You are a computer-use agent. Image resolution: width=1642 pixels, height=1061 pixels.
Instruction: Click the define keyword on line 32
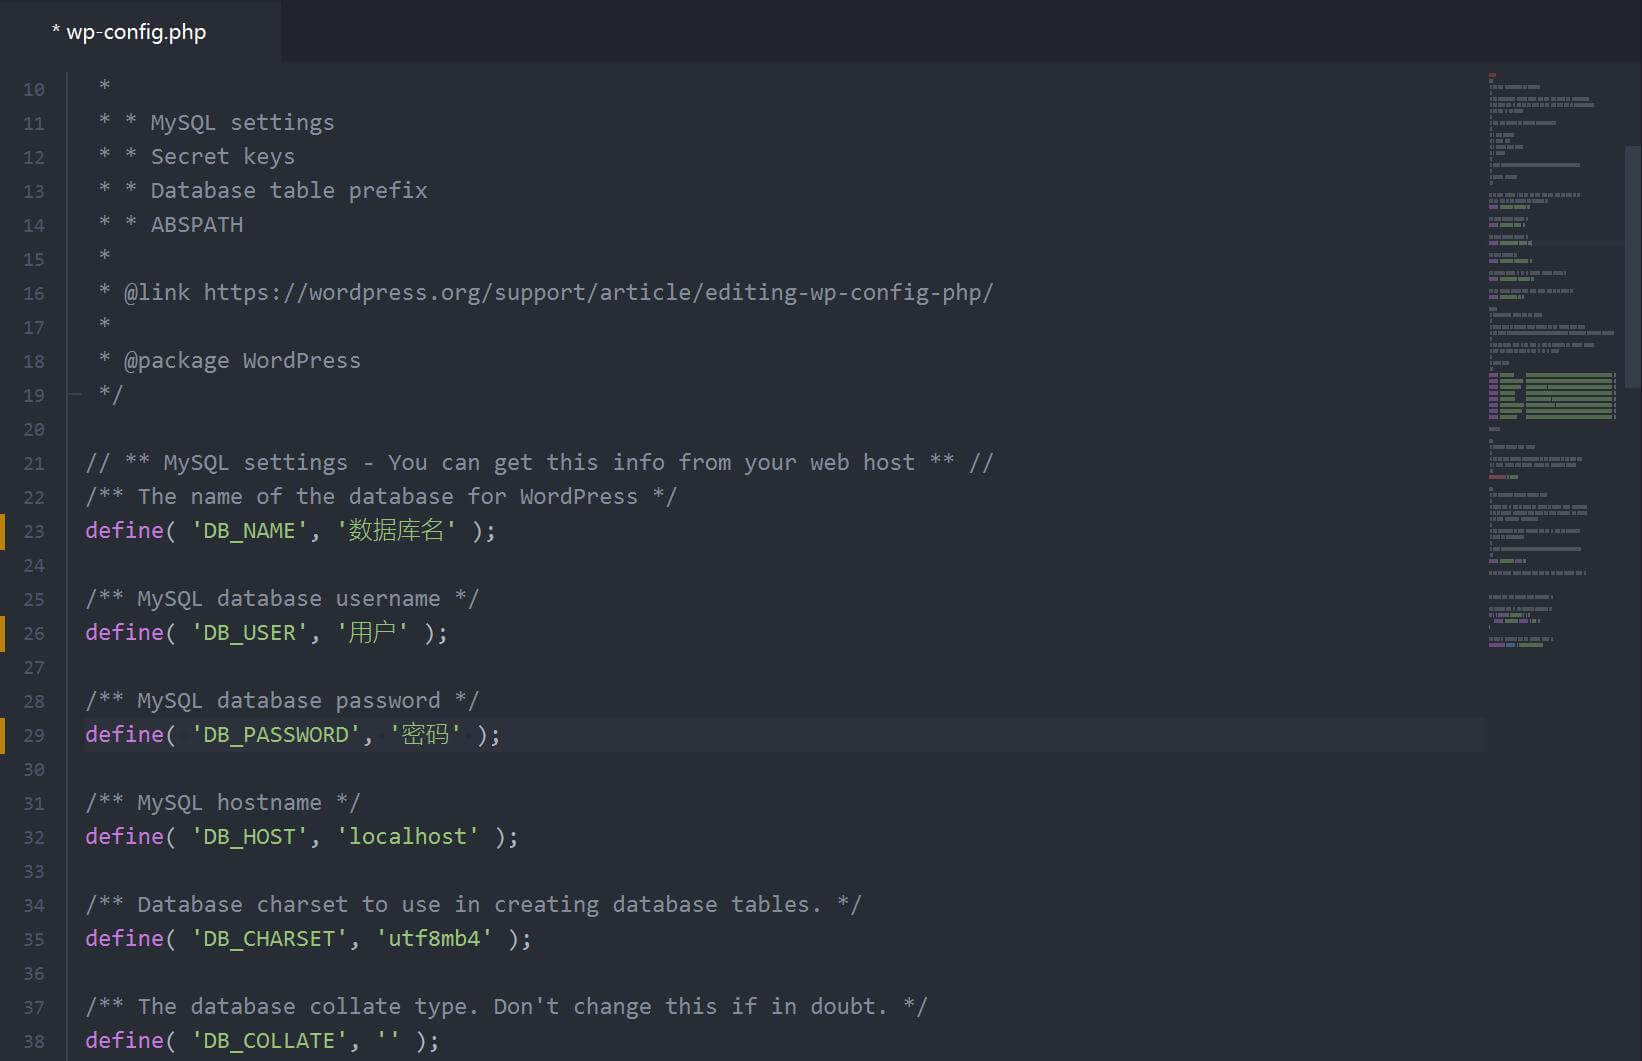click(x=124, y=837)
